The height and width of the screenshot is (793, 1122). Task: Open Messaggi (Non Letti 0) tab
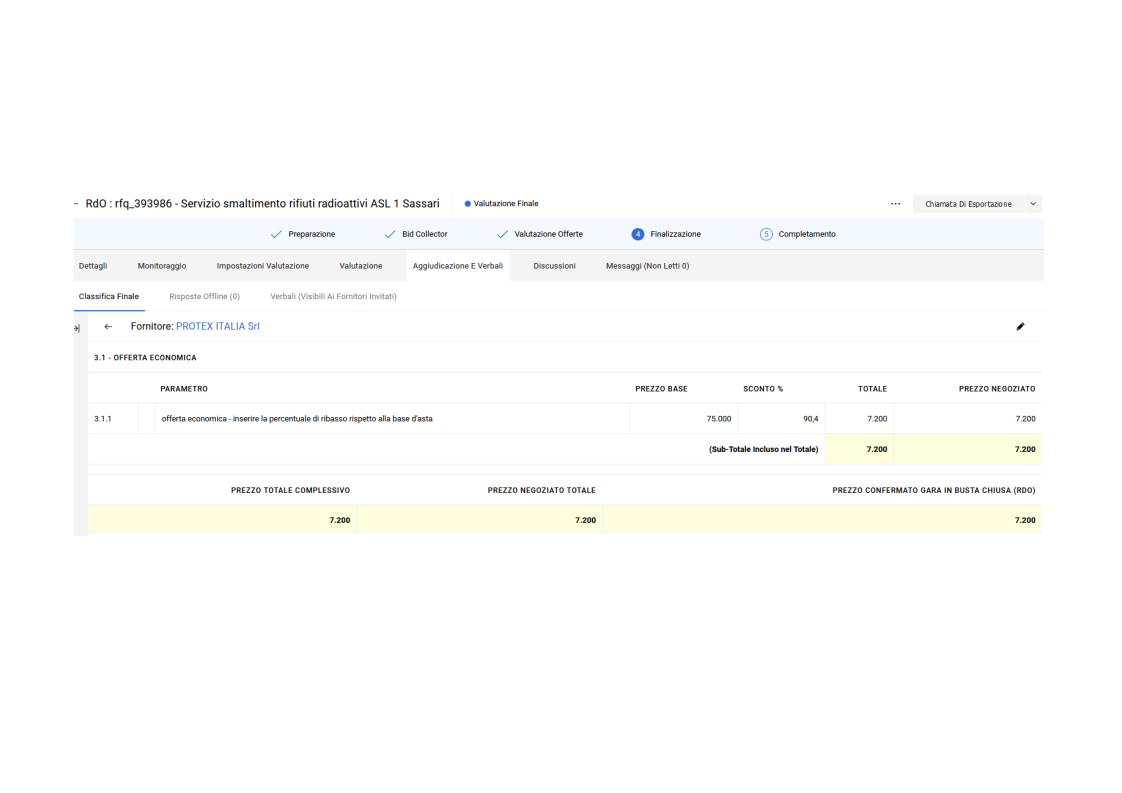(x=647, y=266)
